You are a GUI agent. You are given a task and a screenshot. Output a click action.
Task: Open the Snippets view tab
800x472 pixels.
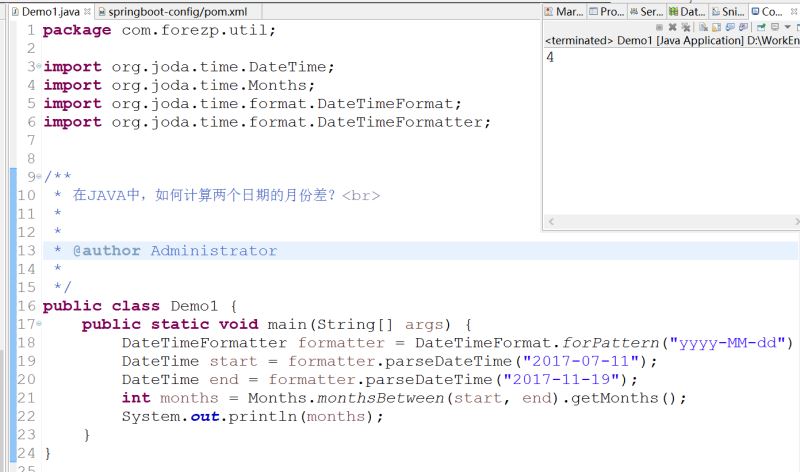click(x=728, y=11)
